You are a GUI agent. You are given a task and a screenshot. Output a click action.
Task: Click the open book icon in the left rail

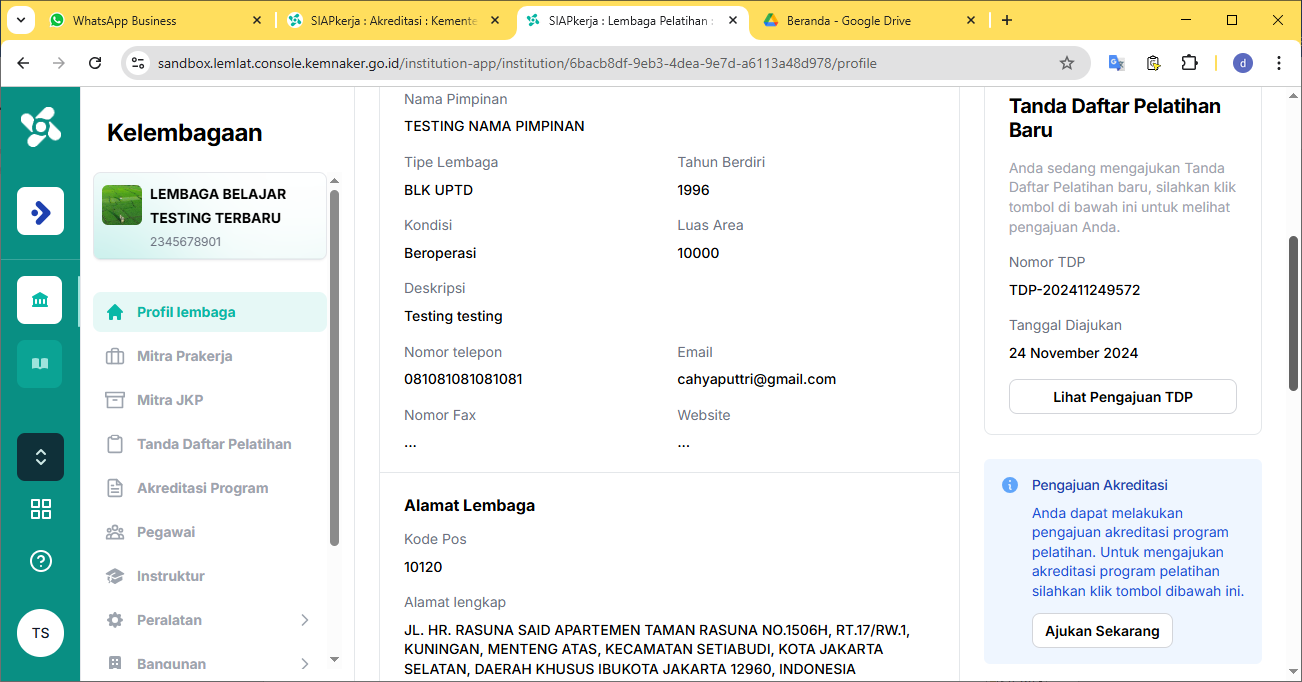[x=40, y=364]
